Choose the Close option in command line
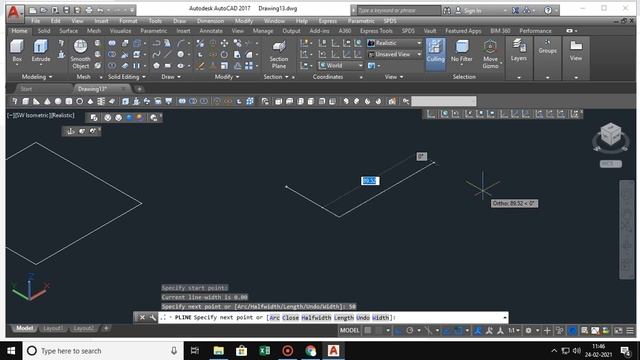Screen dimensions: 640x360 tap(291, 318)
